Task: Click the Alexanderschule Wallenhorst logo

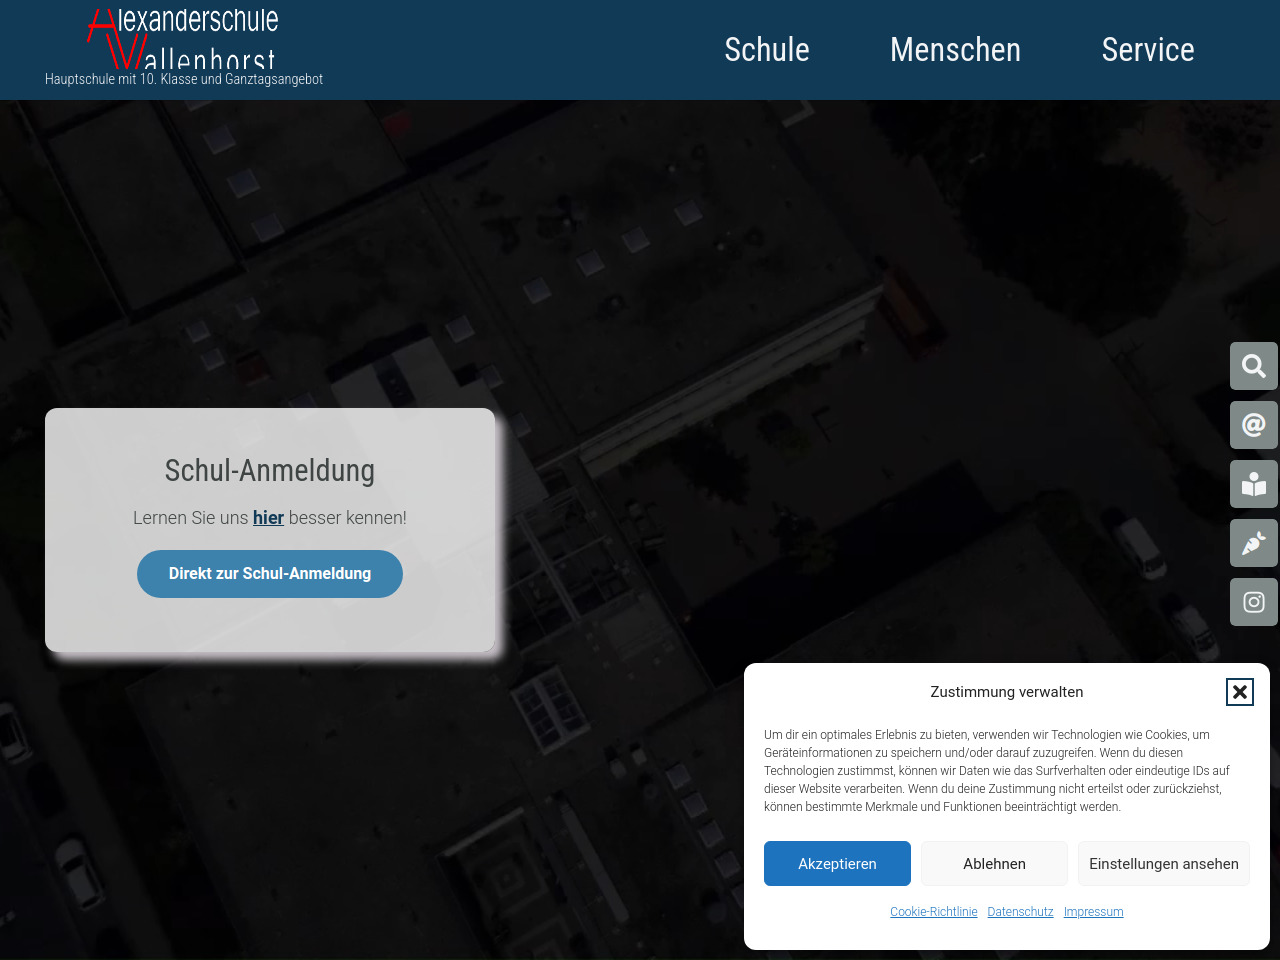Action: pos(183,38)
